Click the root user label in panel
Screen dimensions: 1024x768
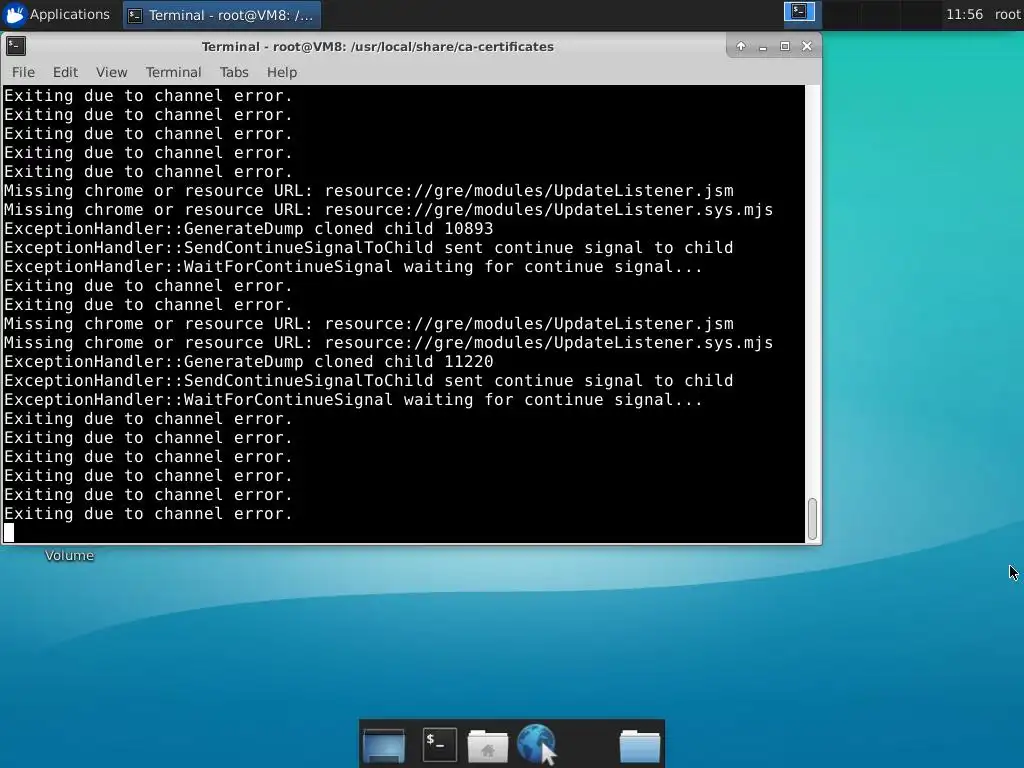point(1008,14)
